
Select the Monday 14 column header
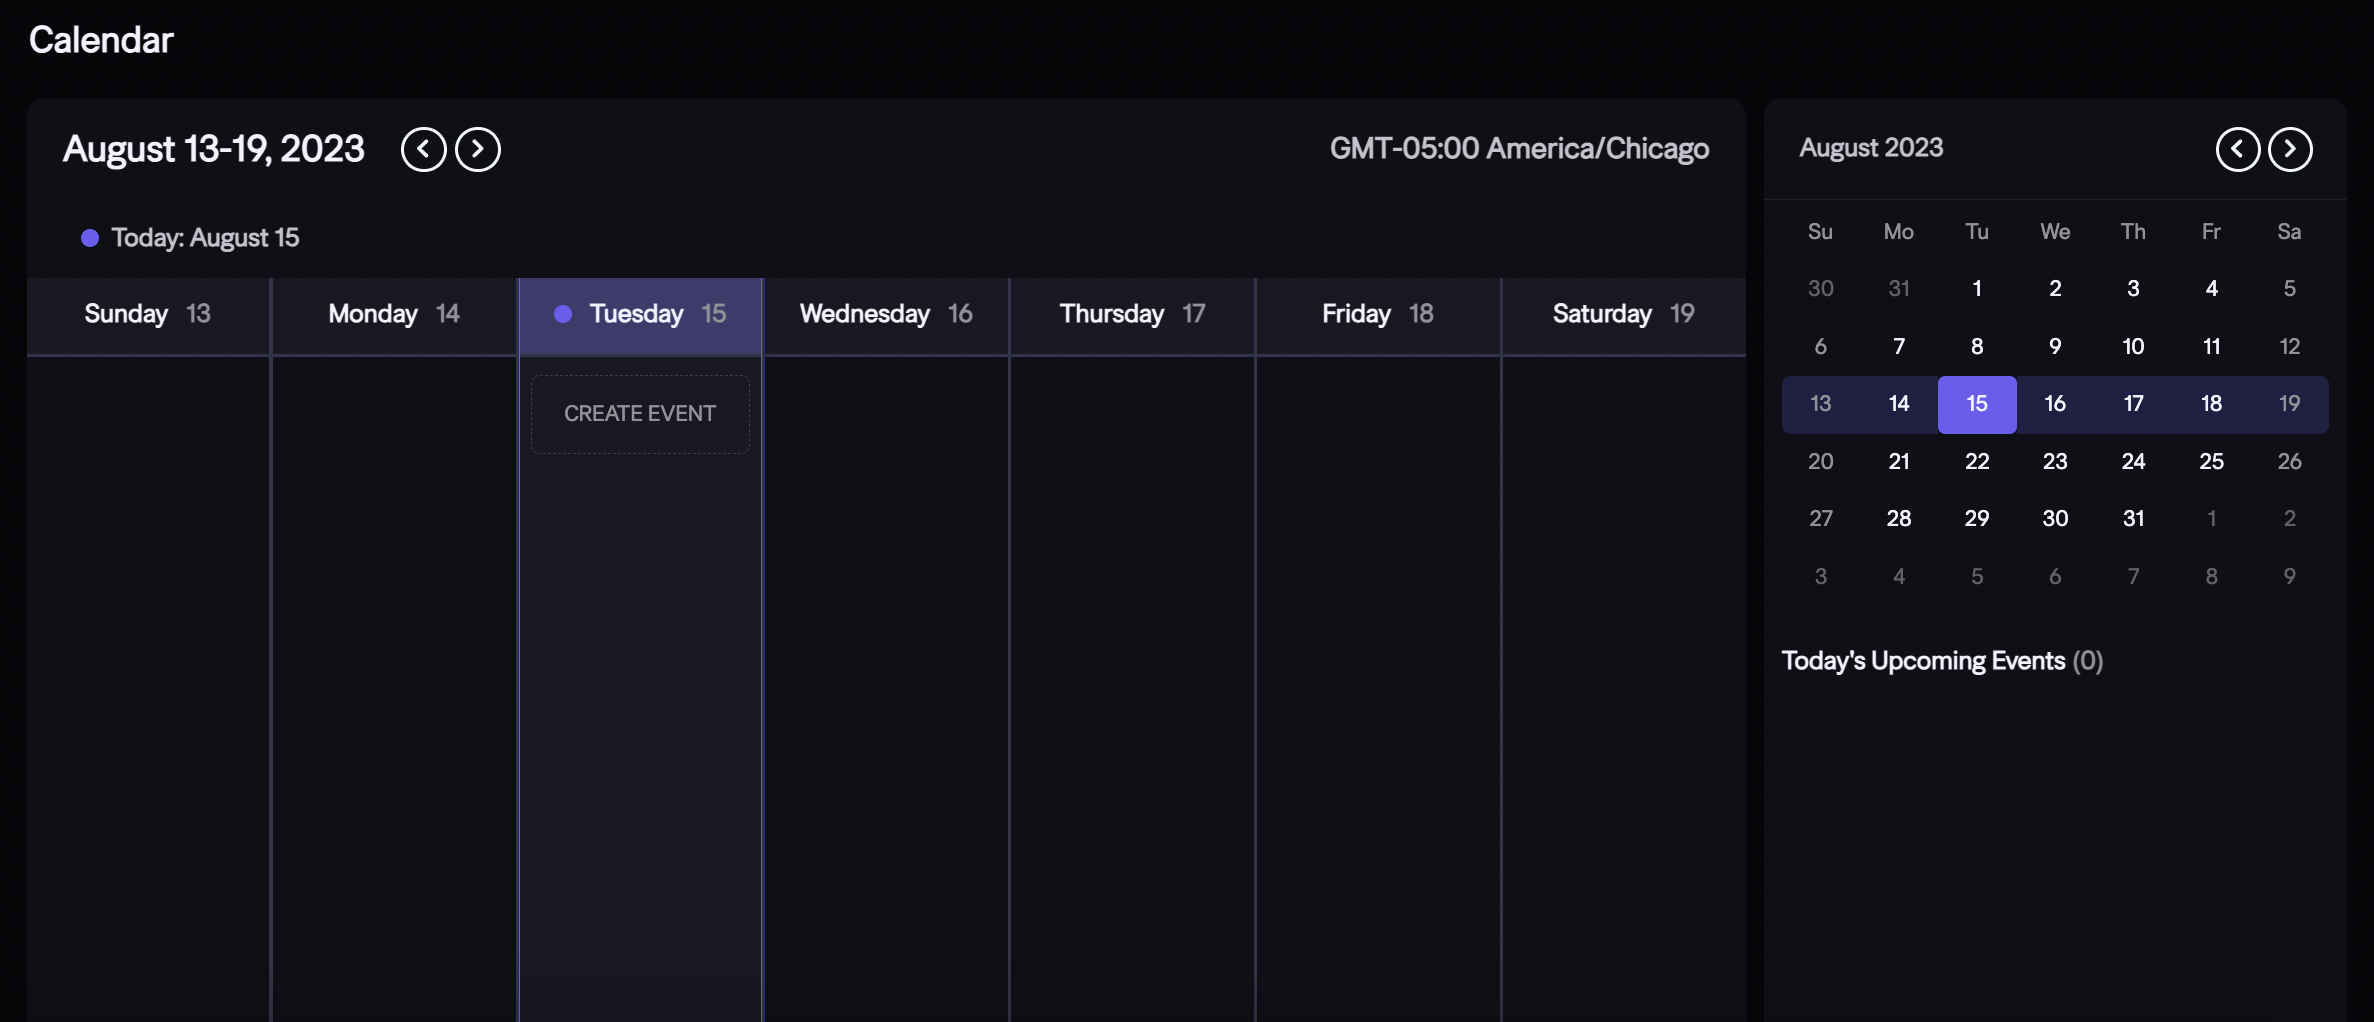tap(394, 315)
